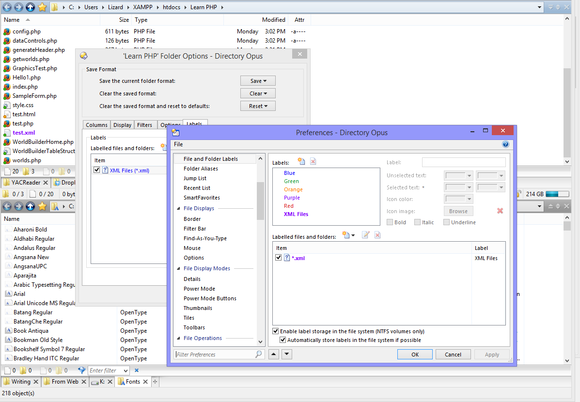Open favorites star in the top pane
This screenshot has height=402, width=580.
[43, 7]
